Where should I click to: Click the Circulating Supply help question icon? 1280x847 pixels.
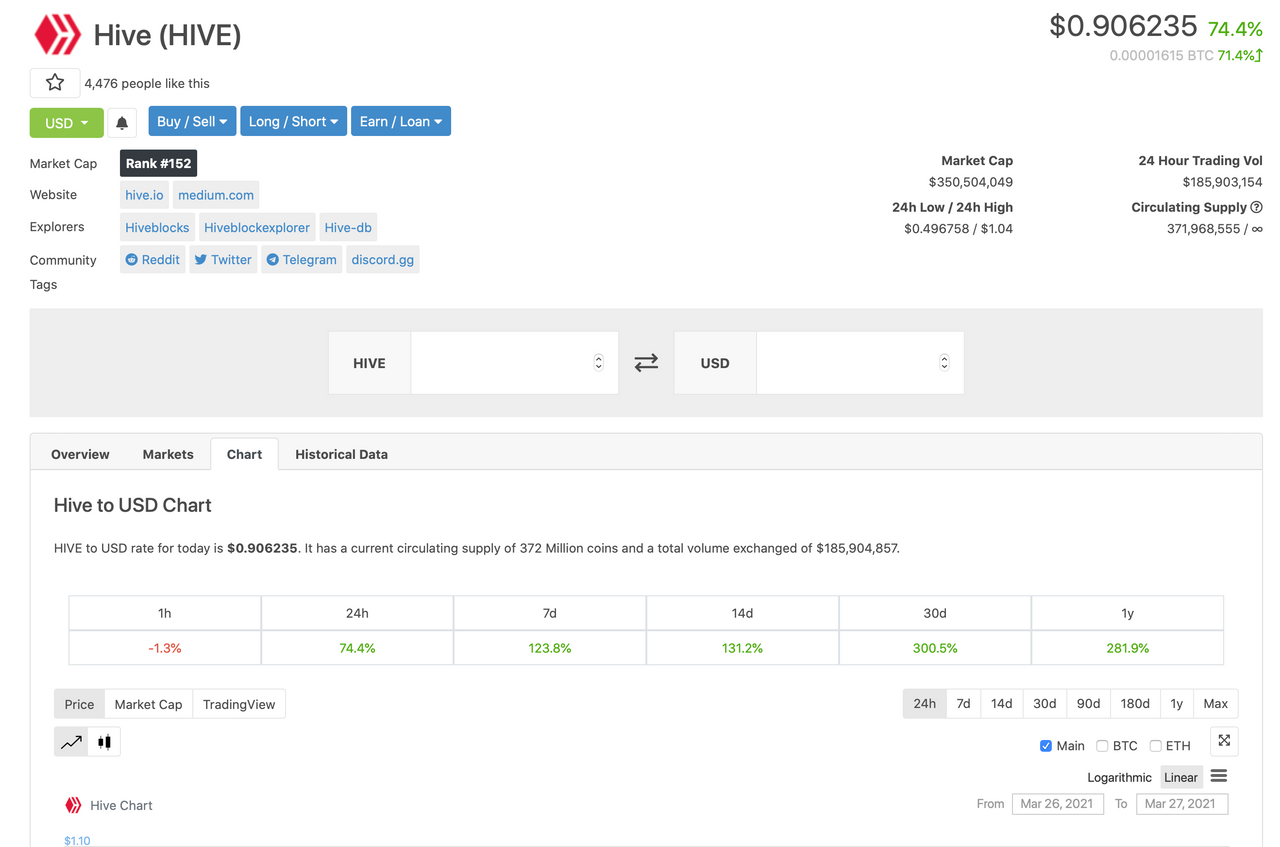1257,207
